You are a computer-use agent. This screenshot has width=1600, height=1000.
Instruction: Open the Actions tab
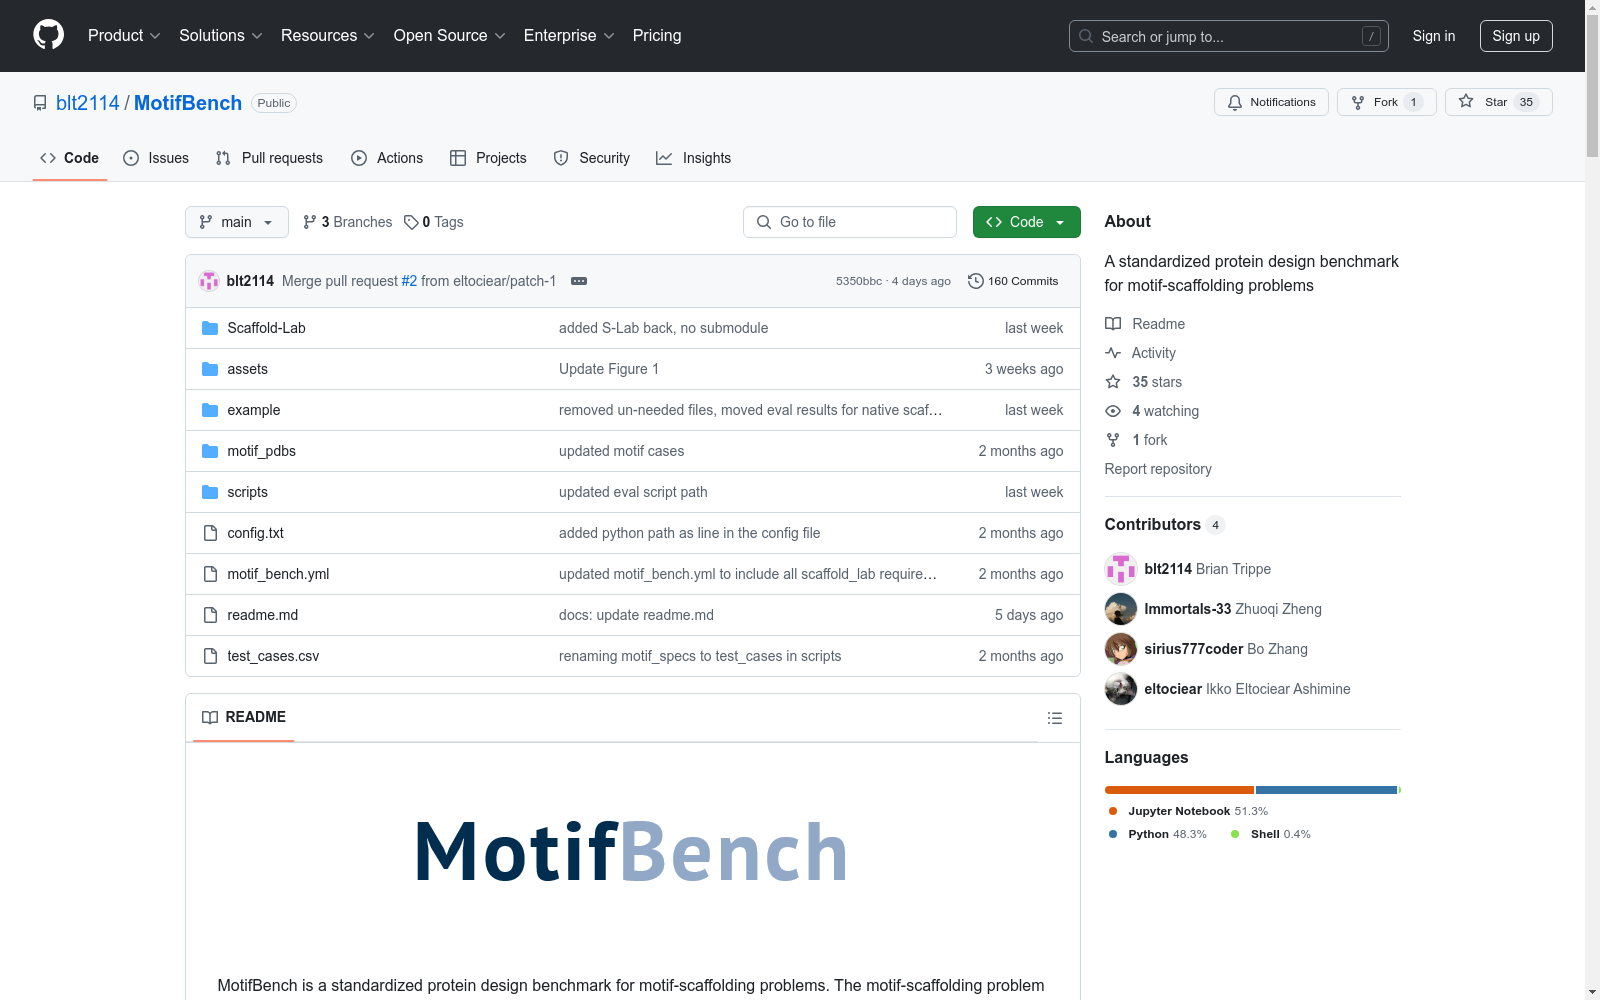(387, 158)
